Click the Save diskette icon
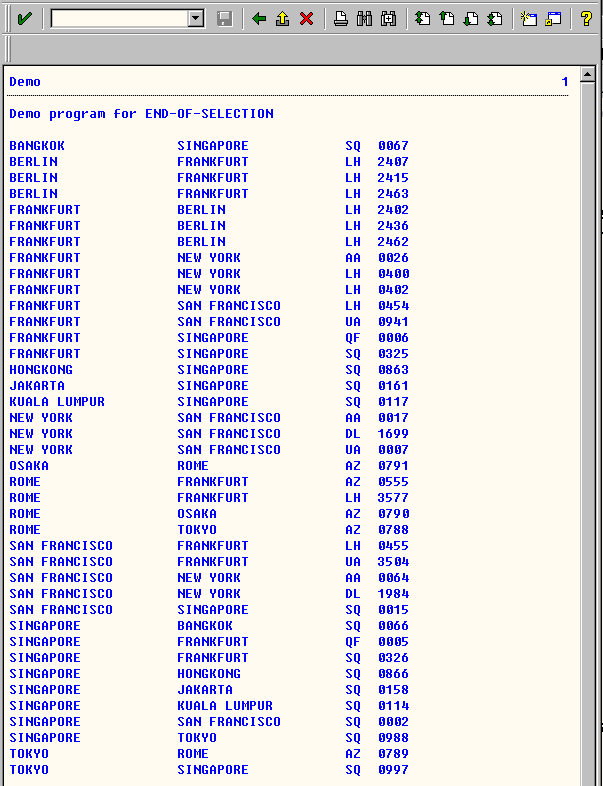The image size is (603, 786). coord(225,18)
